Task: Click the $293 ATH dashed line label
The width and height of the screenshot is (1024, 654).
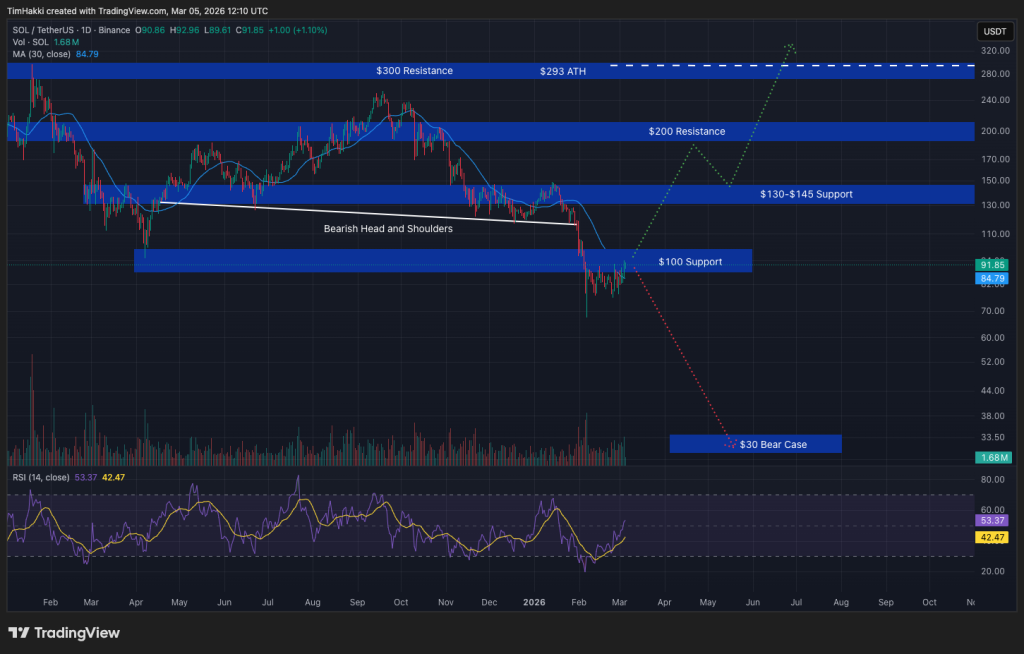Action: click(x=560, y=72)
